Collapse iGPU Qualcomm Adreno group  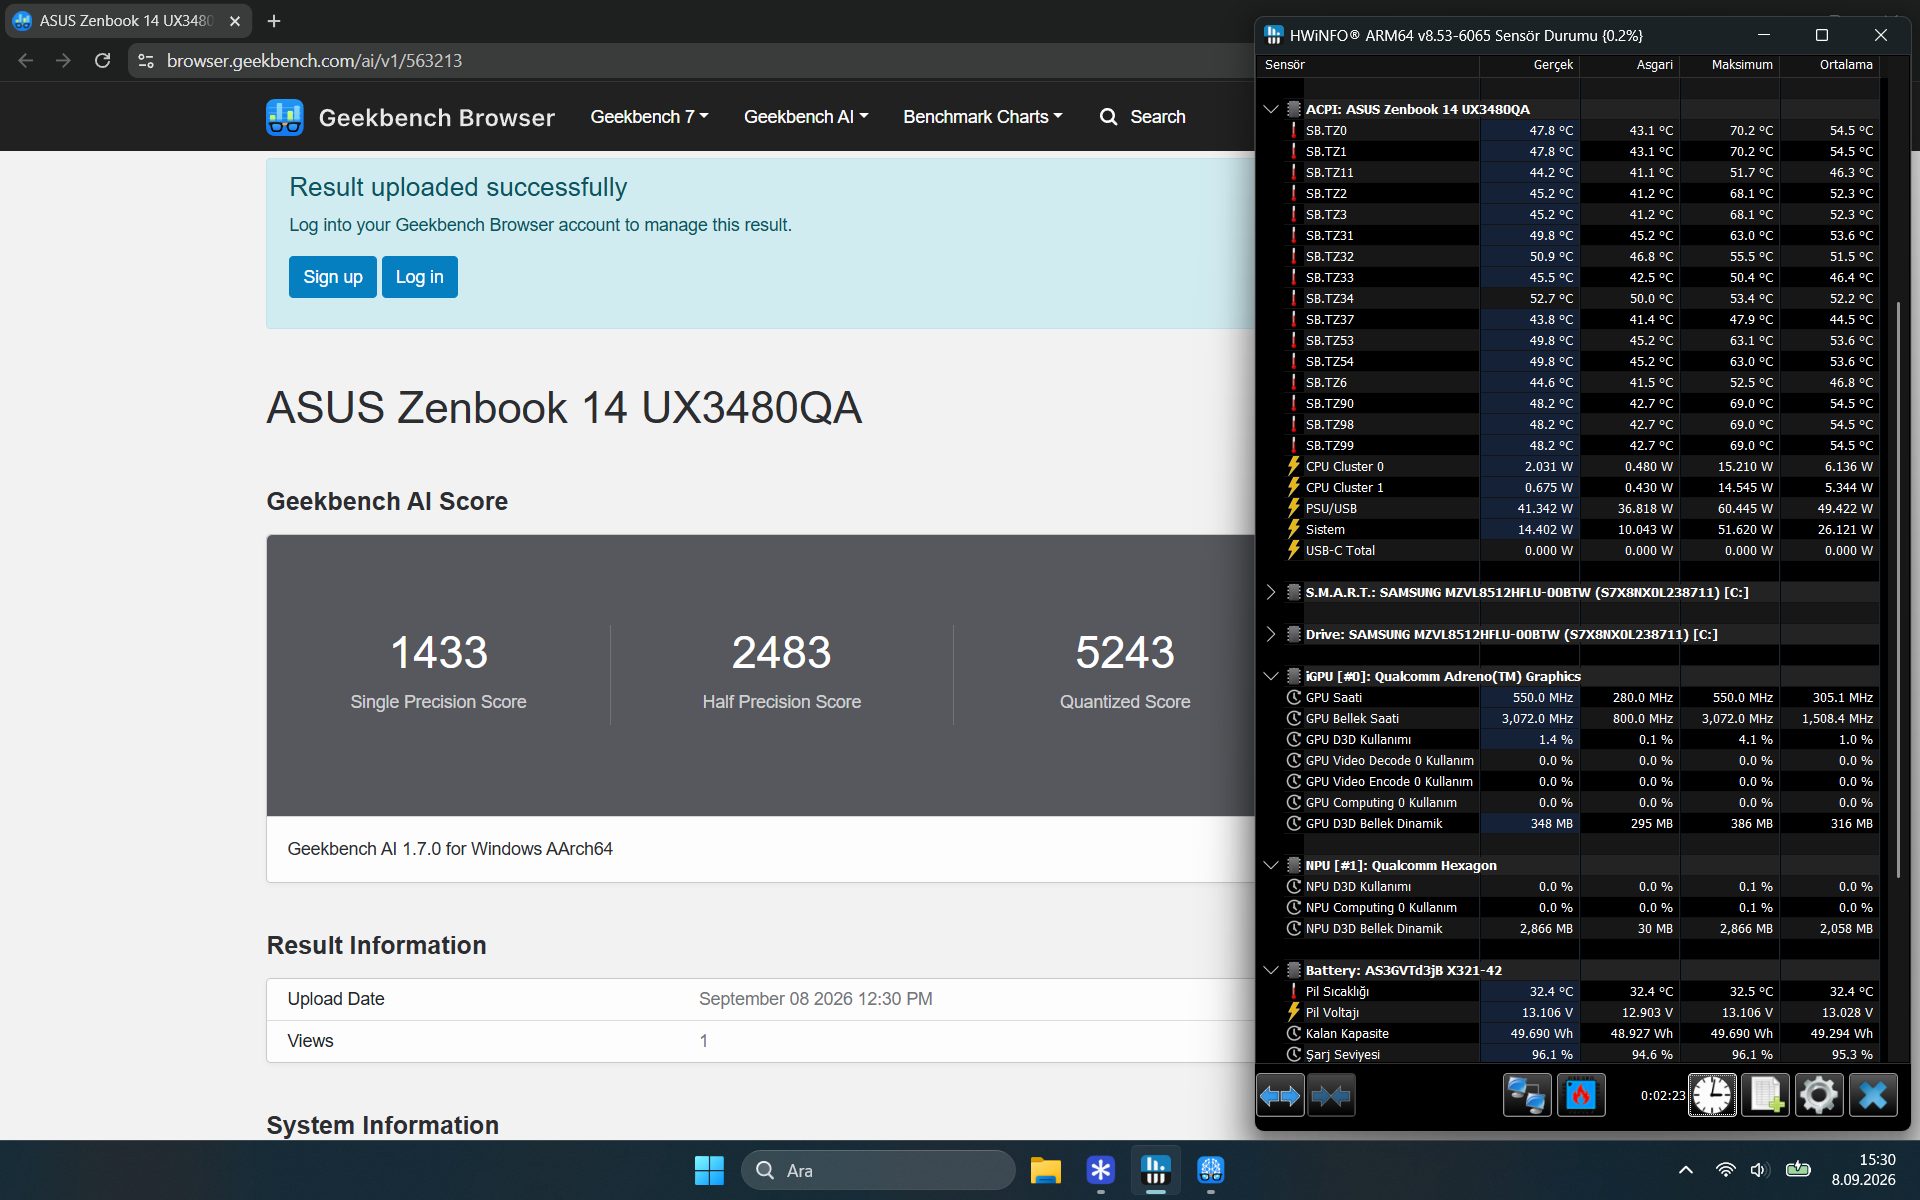(x=1271, y=676)
